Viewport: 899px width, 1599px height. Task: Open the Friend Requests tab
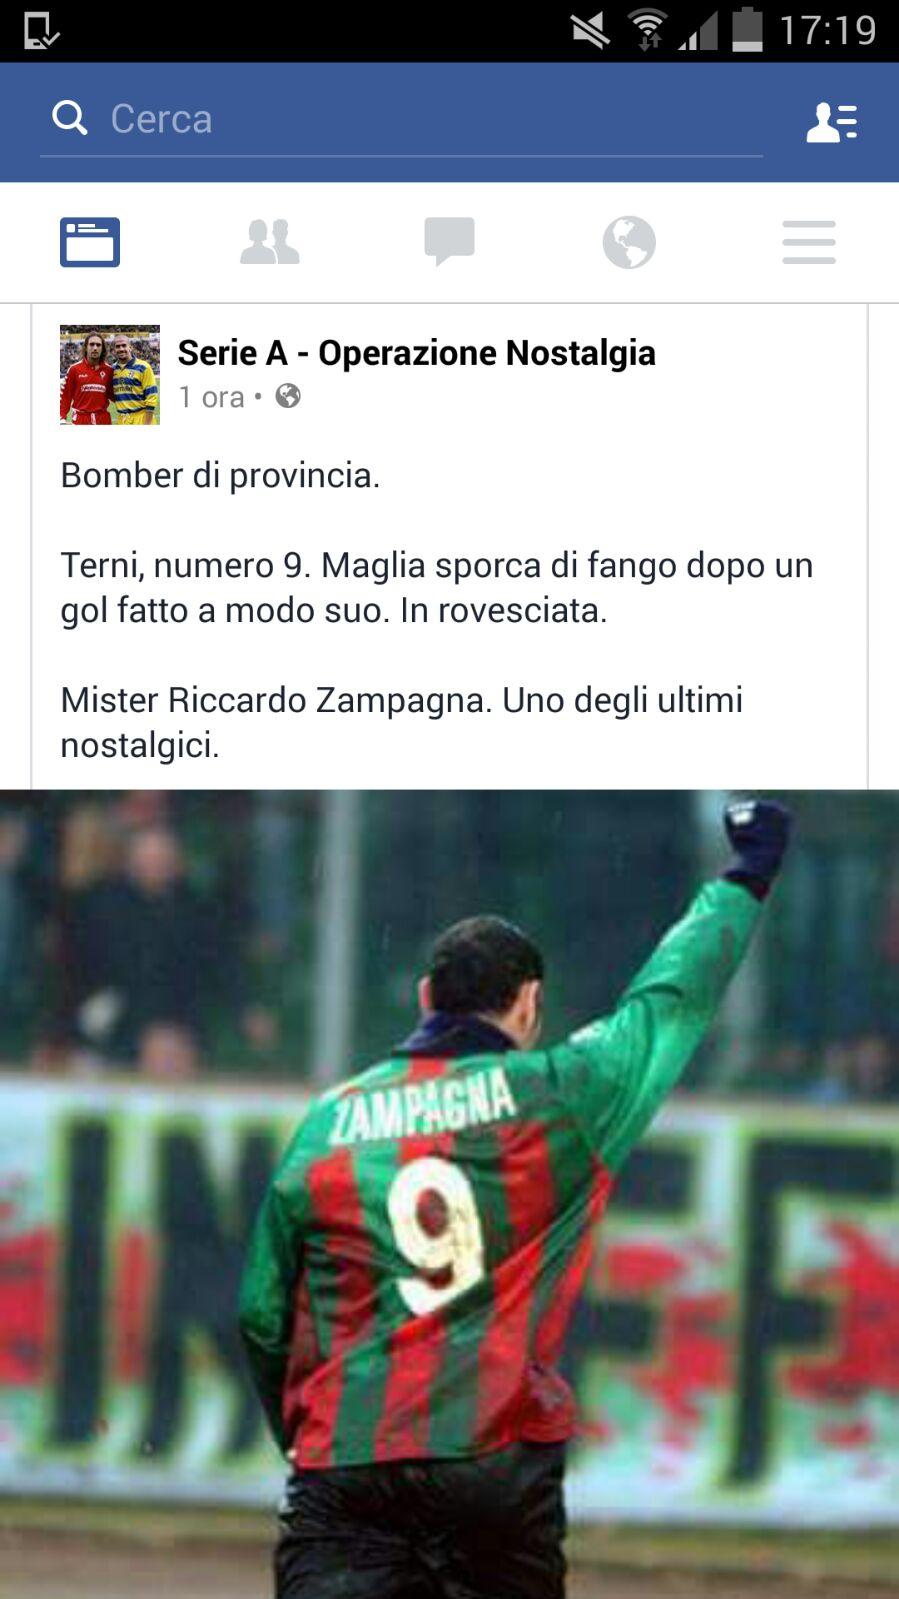(x=270, y=242)
